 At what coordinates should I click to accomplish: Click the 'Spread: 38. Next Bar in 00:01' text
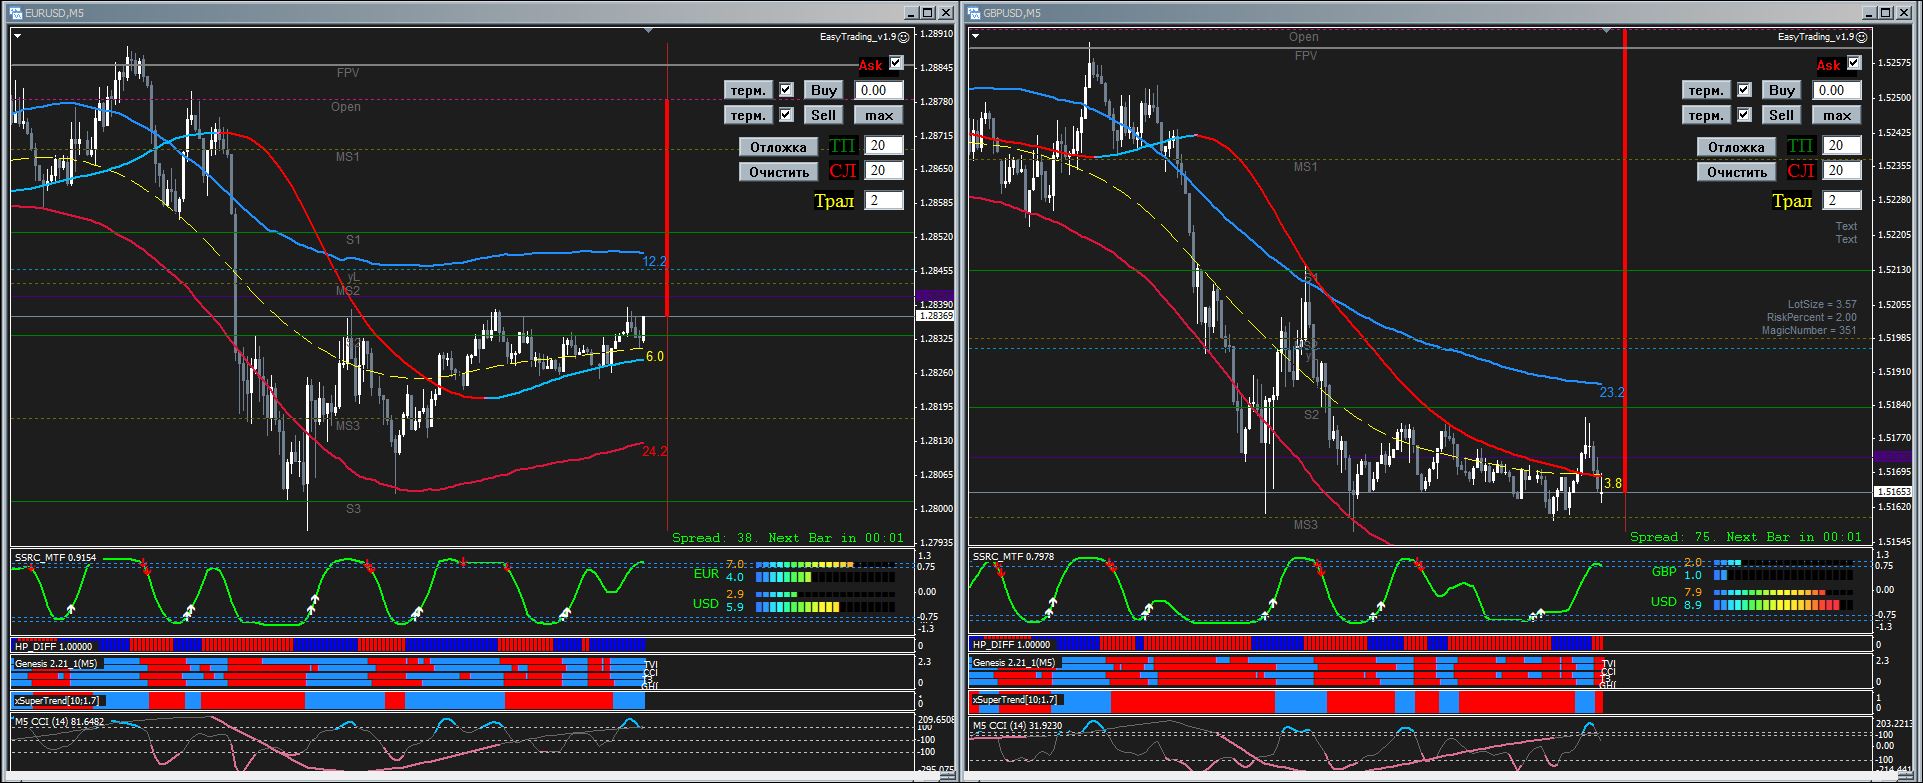click(x=788, y=538)
